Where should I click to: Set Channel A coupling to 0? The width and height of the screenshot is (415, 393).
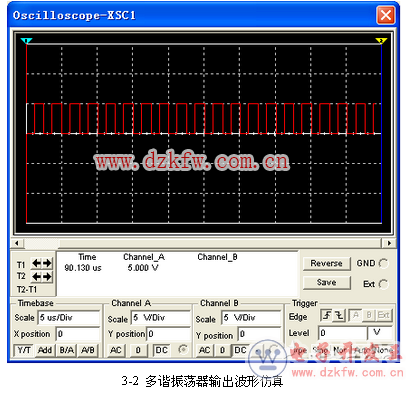(x=138, y=350)
